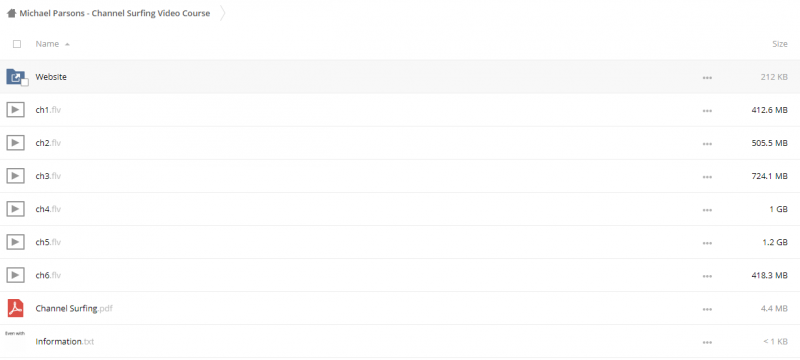
Task: Sort files by Size column
Action: click(780, 44)
